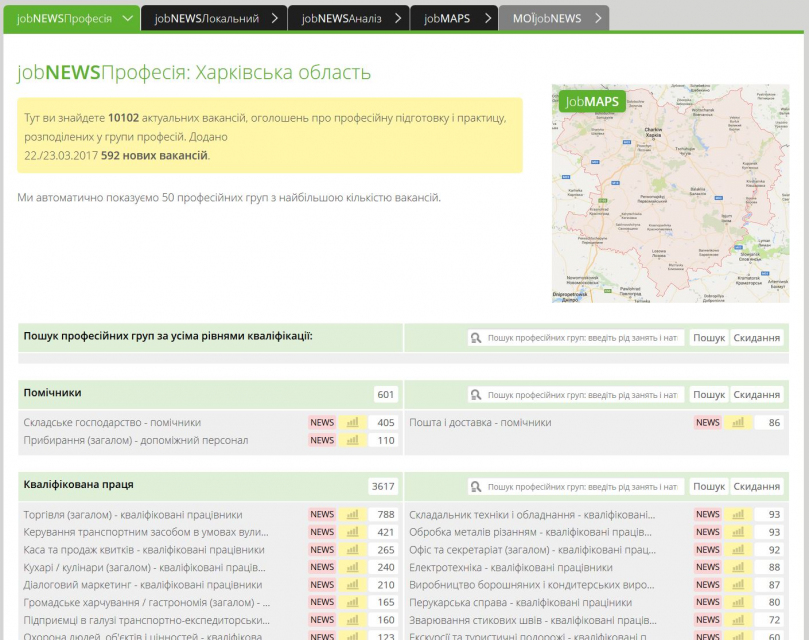Switch to jobNEWSЛокальний tab
The width and height of the screenshot is (809, 640).
[x=214, y=19]
